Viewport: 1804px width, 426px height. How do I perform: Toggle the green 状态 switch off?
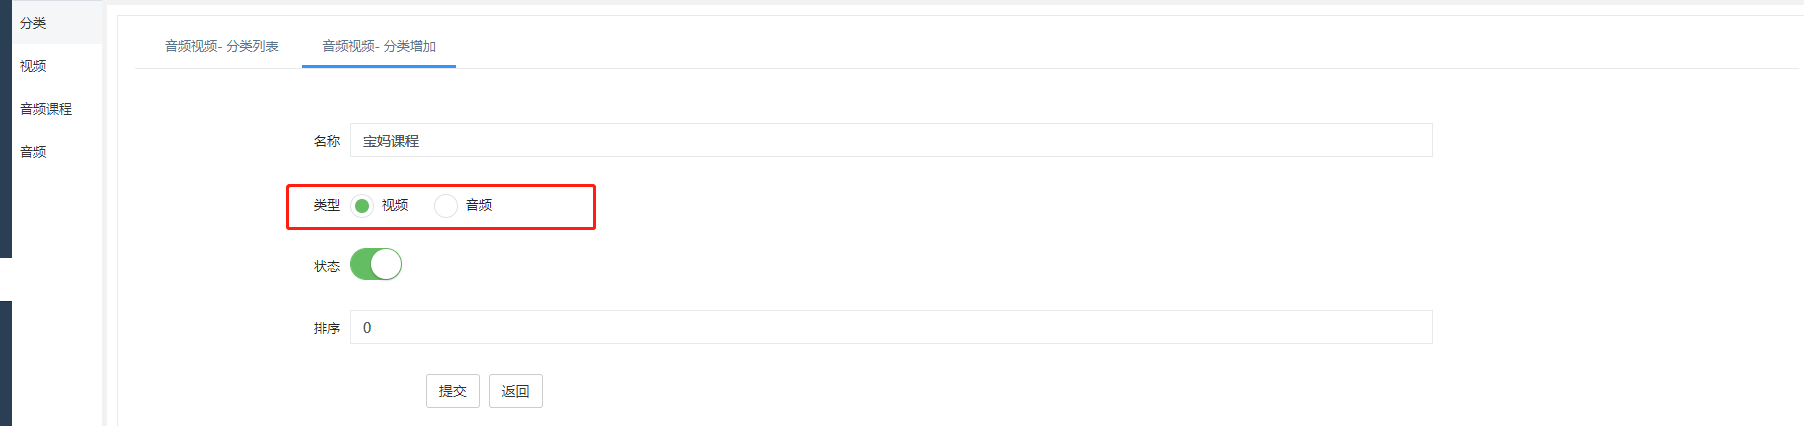[376, 264]
